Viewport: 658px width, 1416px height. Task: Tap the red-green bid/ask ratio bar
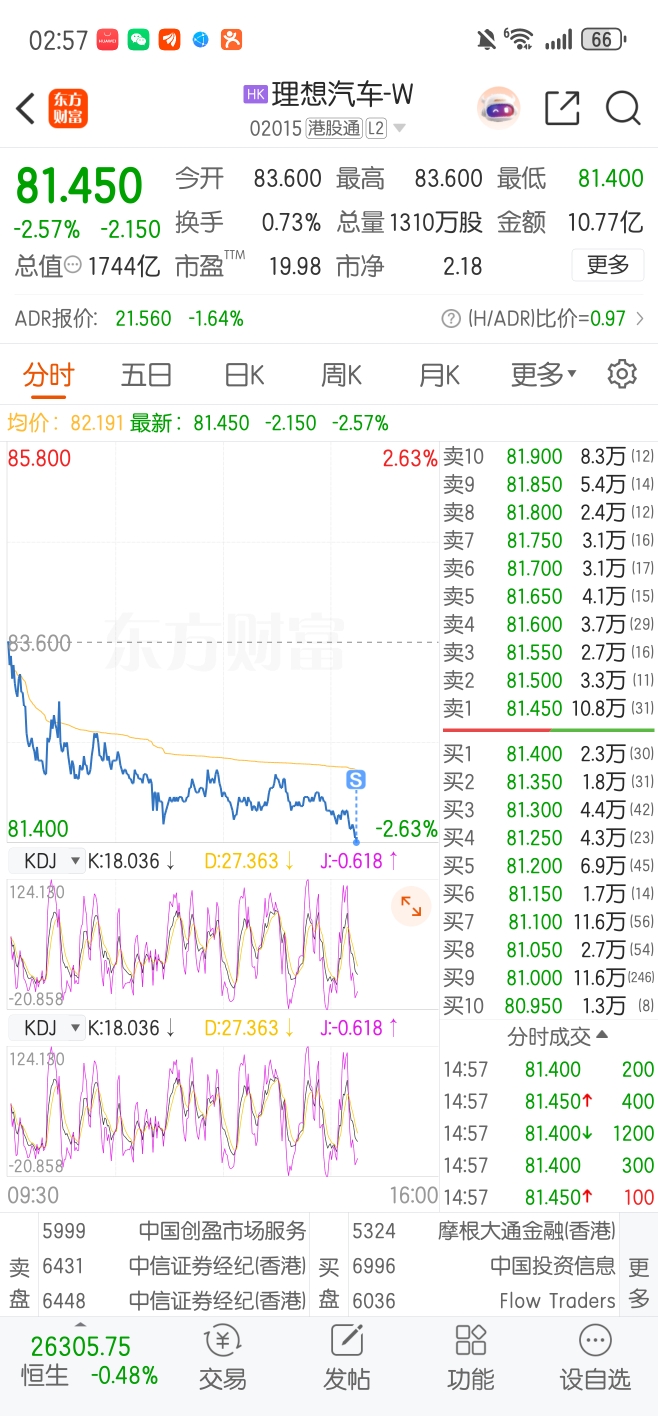pyautogui.click(x=549, y=730)
